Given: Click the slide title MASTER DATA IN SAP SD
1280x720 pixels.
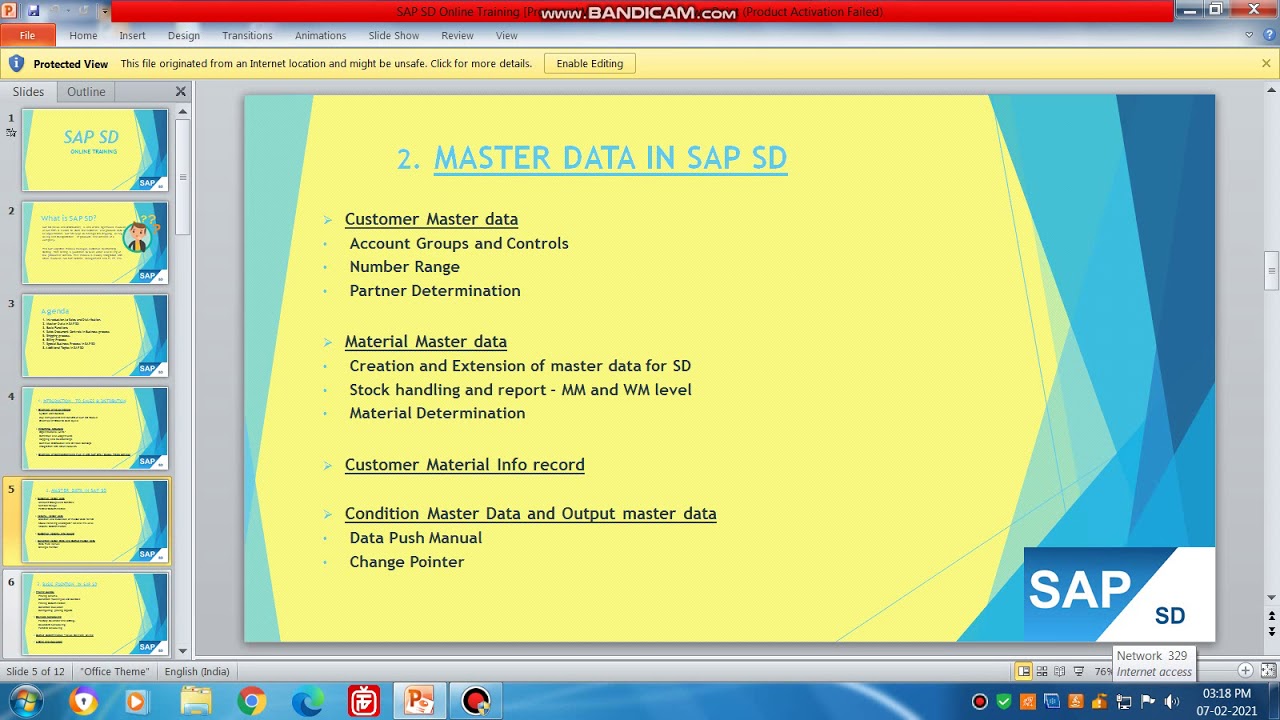Looking at the screenshot, I should coord(610,158).
